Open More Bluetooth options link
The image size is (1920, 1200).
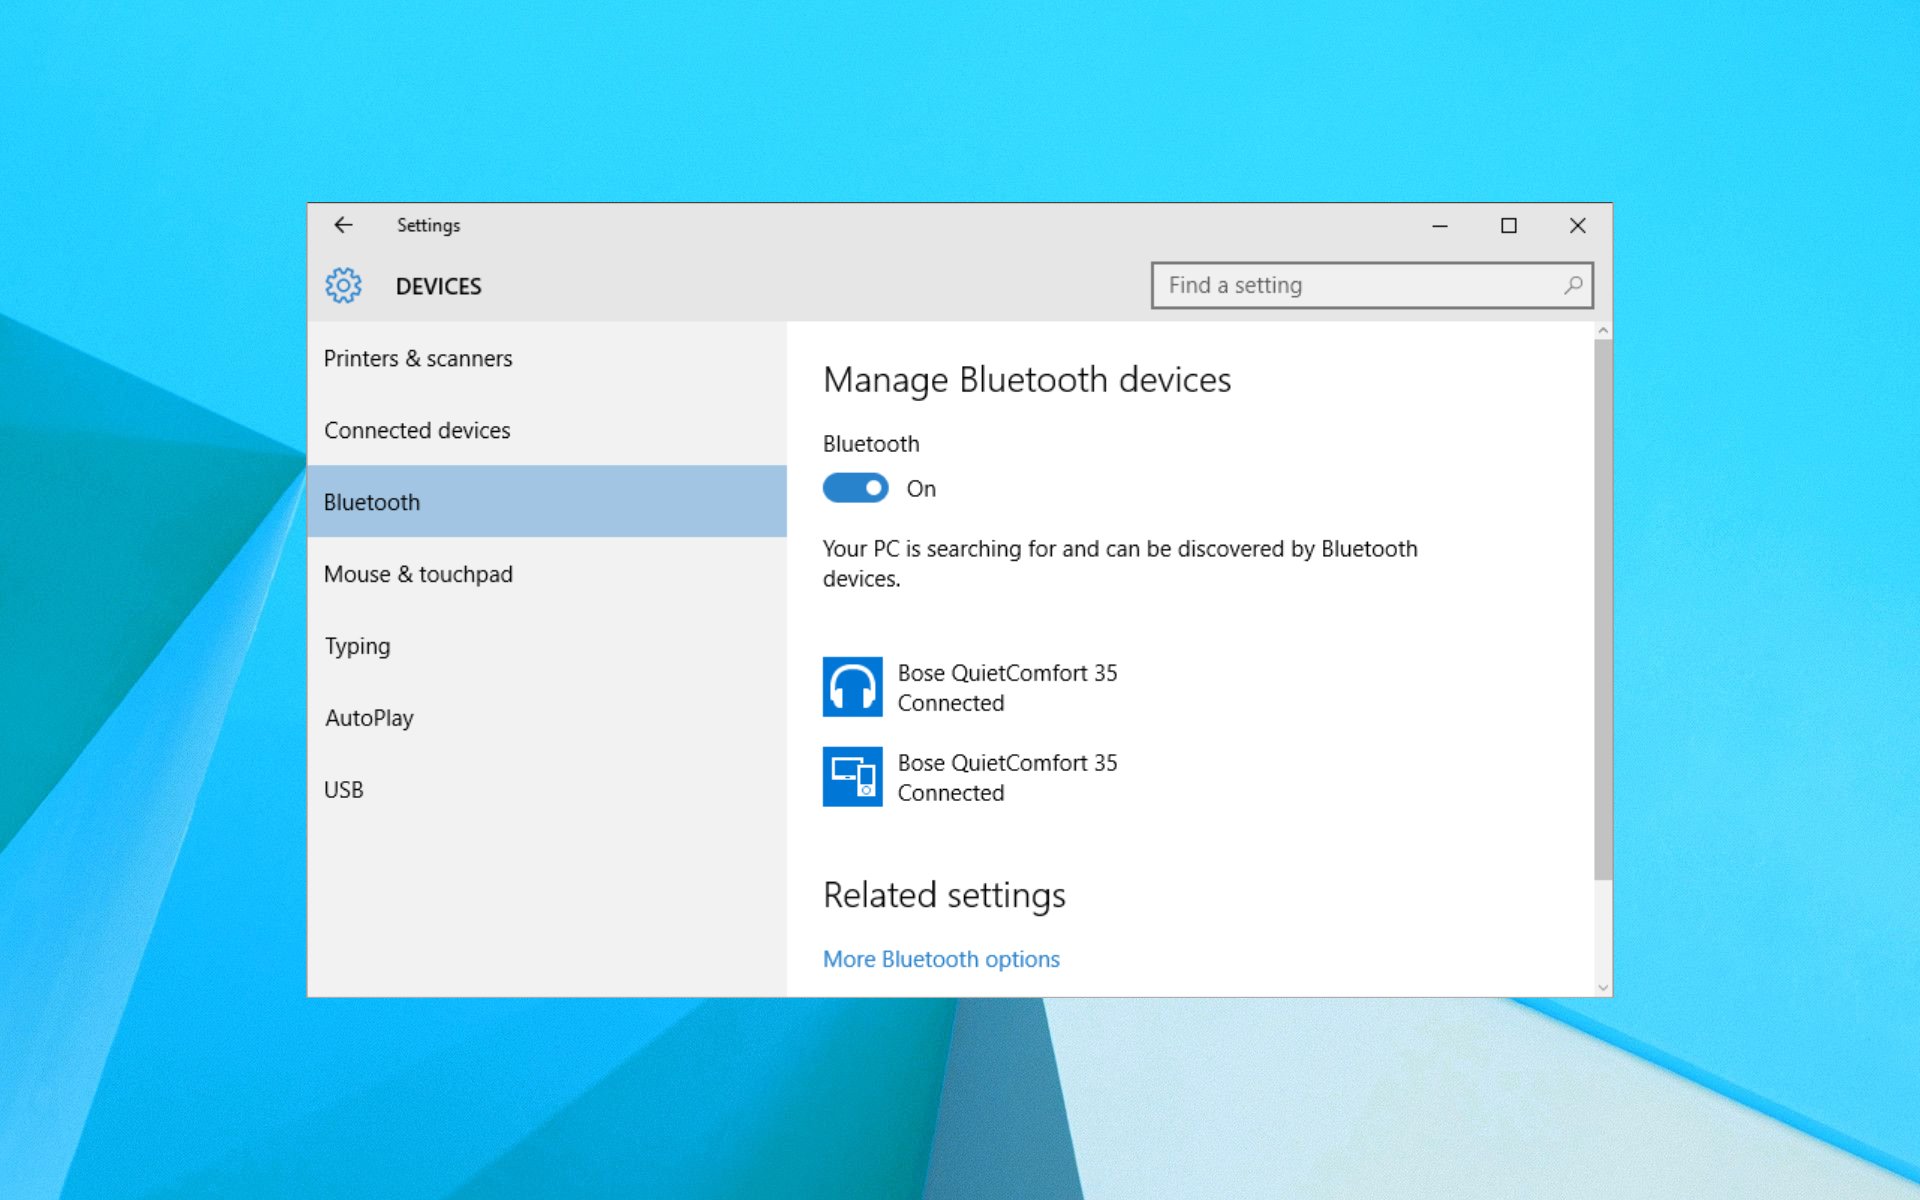(941, 959)
